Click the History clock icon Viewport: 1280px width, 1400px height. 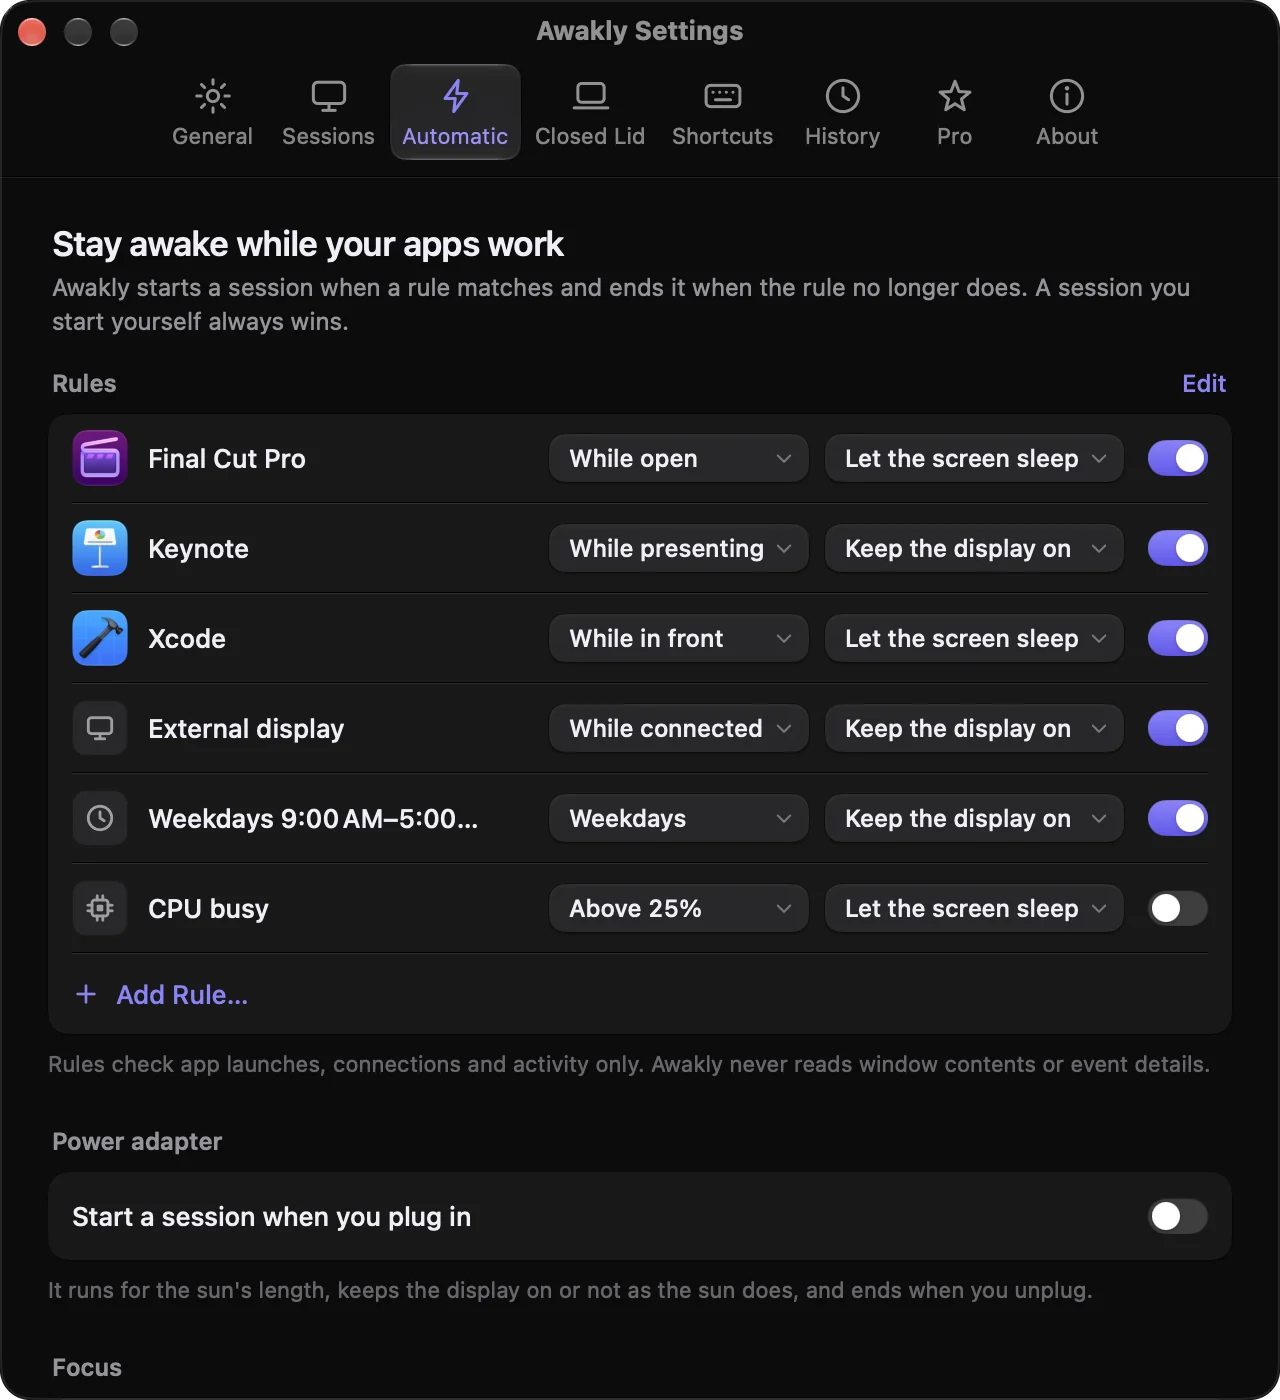click(842, 96)
